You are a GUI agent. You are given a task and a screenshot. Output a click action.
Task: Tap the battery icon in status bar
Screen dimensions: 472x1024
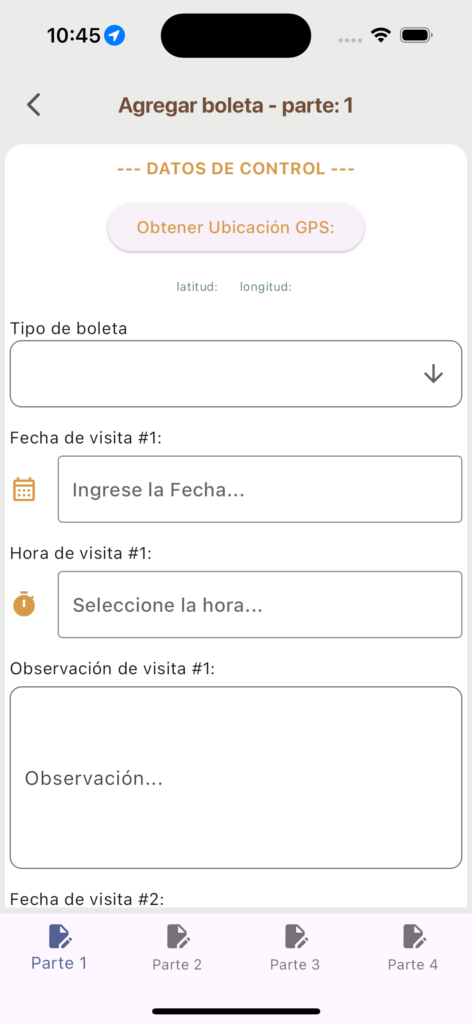[x=417, y=35]
